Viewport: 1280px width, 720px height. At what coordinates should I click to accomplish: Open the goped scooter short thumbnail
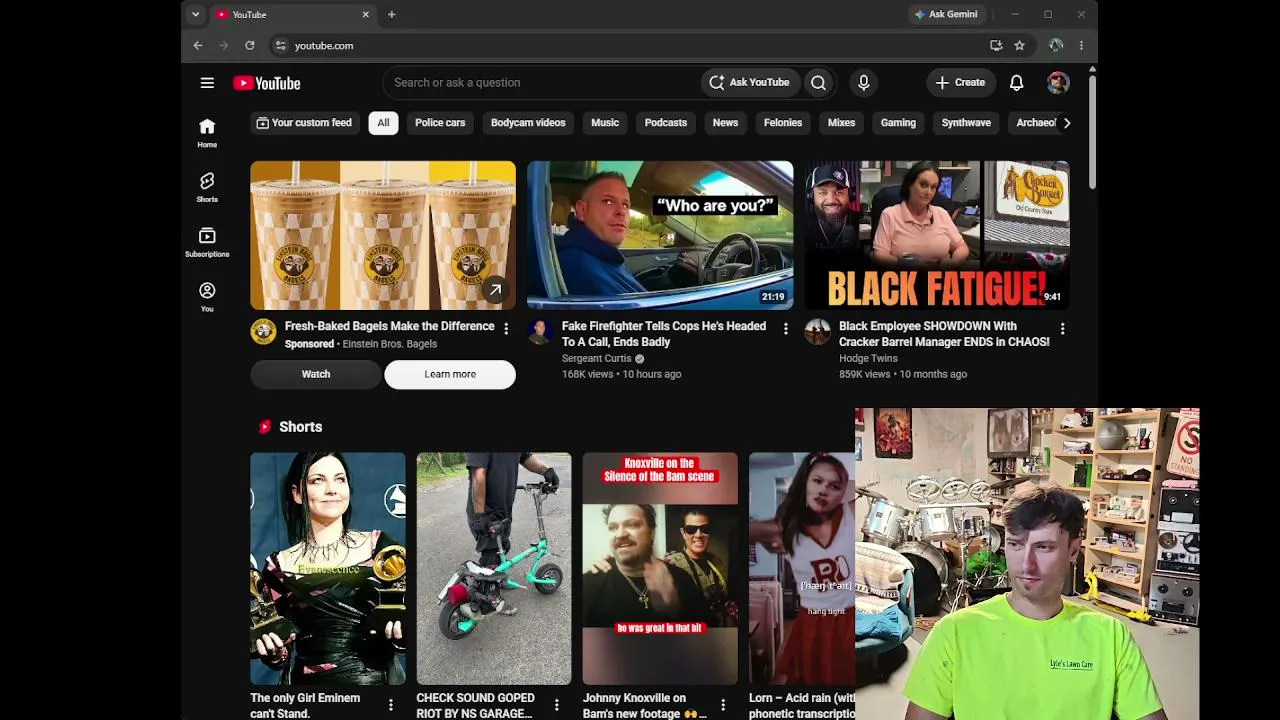[x=494, y=568]
